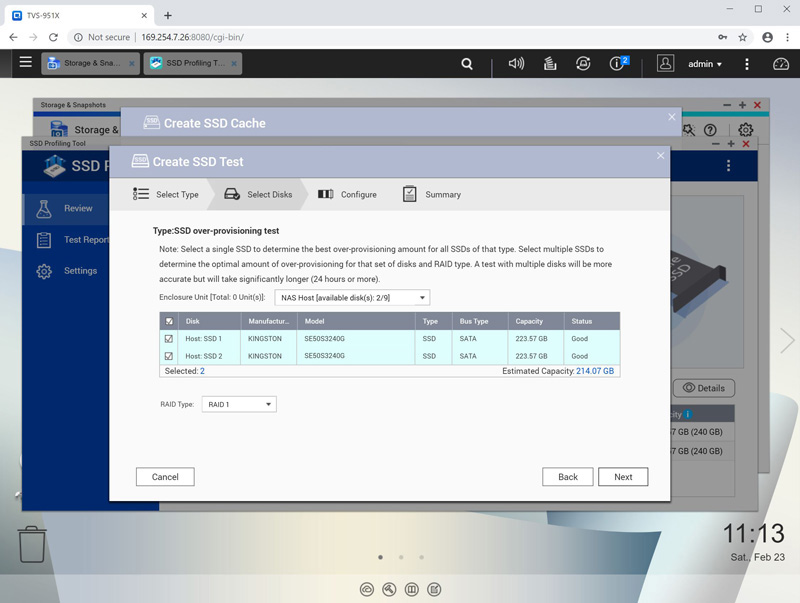Toggle the select-all checkbox in disk table header
800x603 pixels.
(x=169, y=321)
